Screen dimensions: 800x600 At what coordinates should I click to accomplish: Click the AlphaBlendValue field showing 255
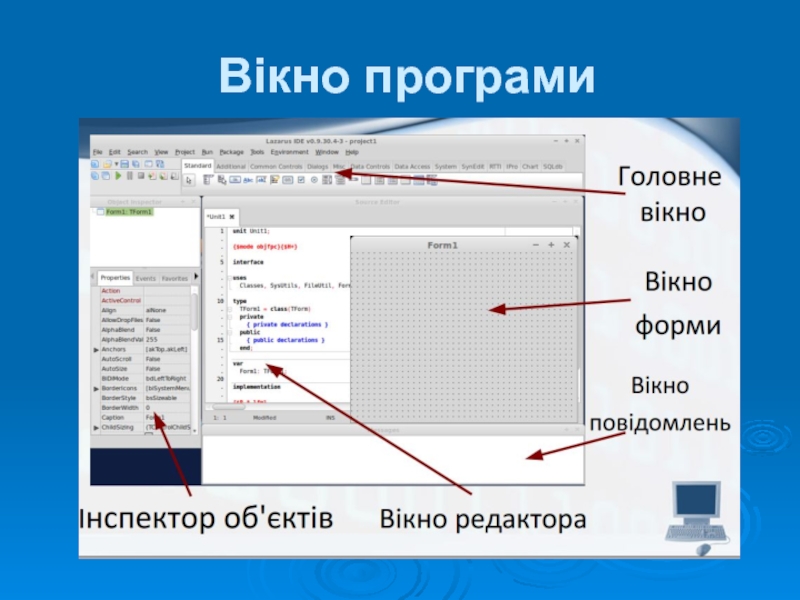pos(167,339)
